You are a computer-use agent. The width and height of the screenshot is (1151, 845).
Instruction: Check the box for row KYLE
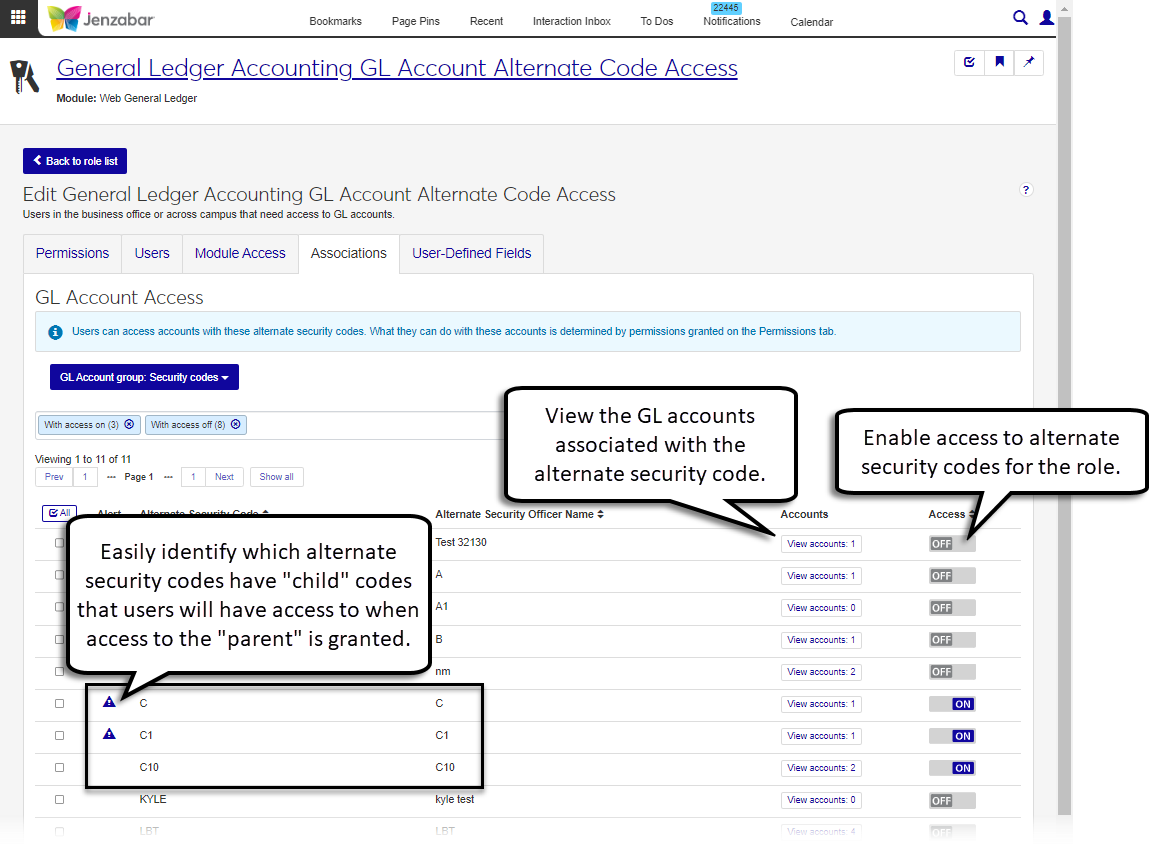(x=59, y=799)
